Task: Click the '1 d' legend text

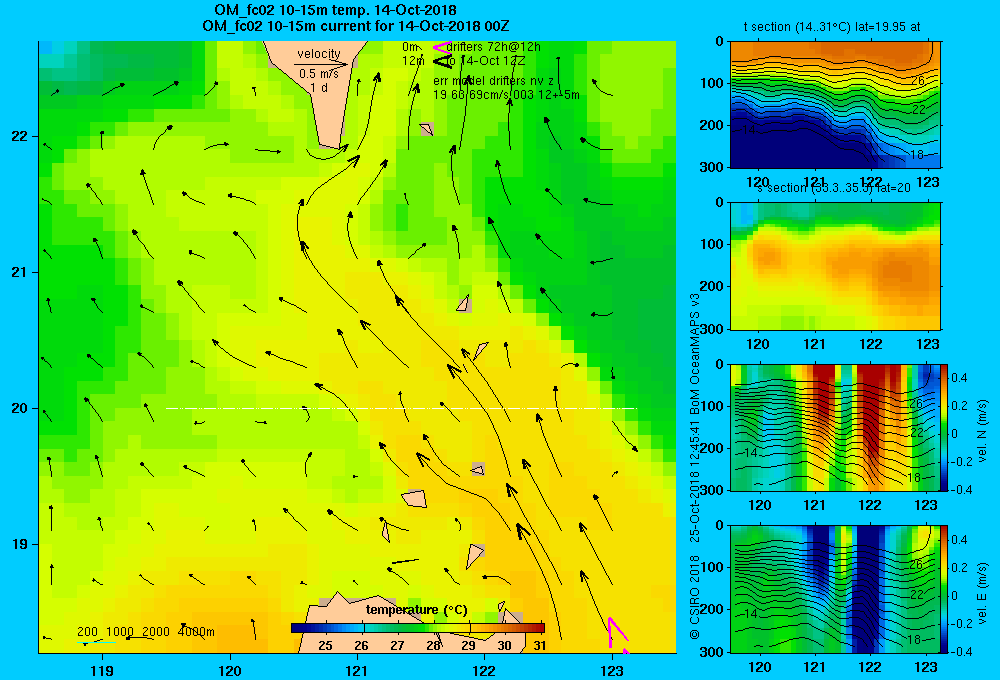Action: click(319, 87)
